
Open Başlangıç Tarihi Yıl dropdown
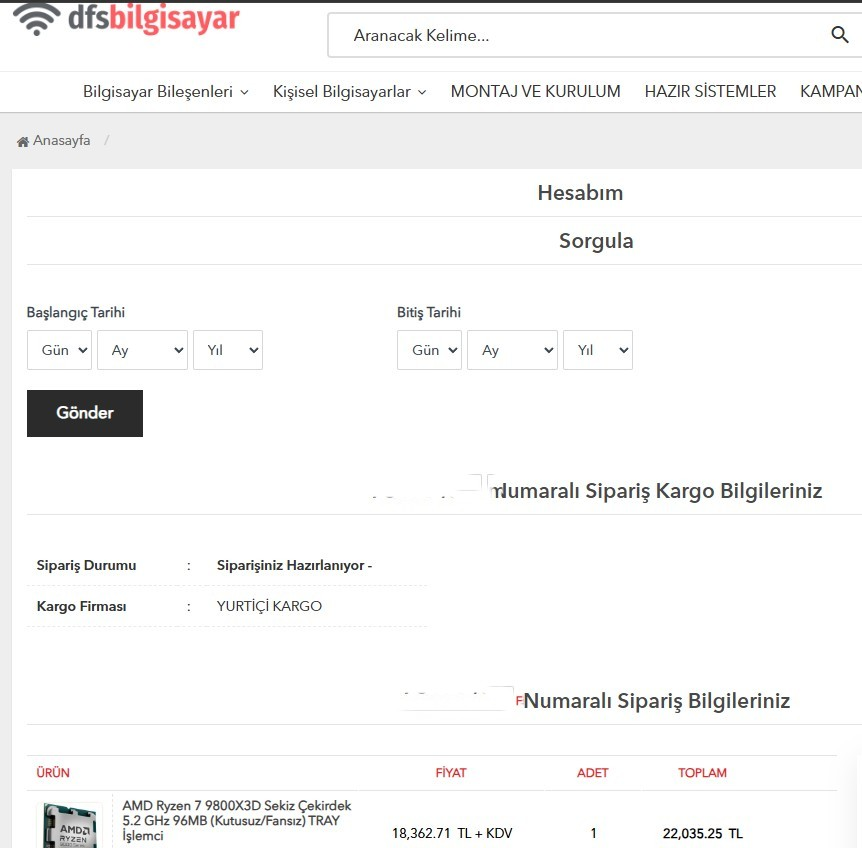[228, 350]
